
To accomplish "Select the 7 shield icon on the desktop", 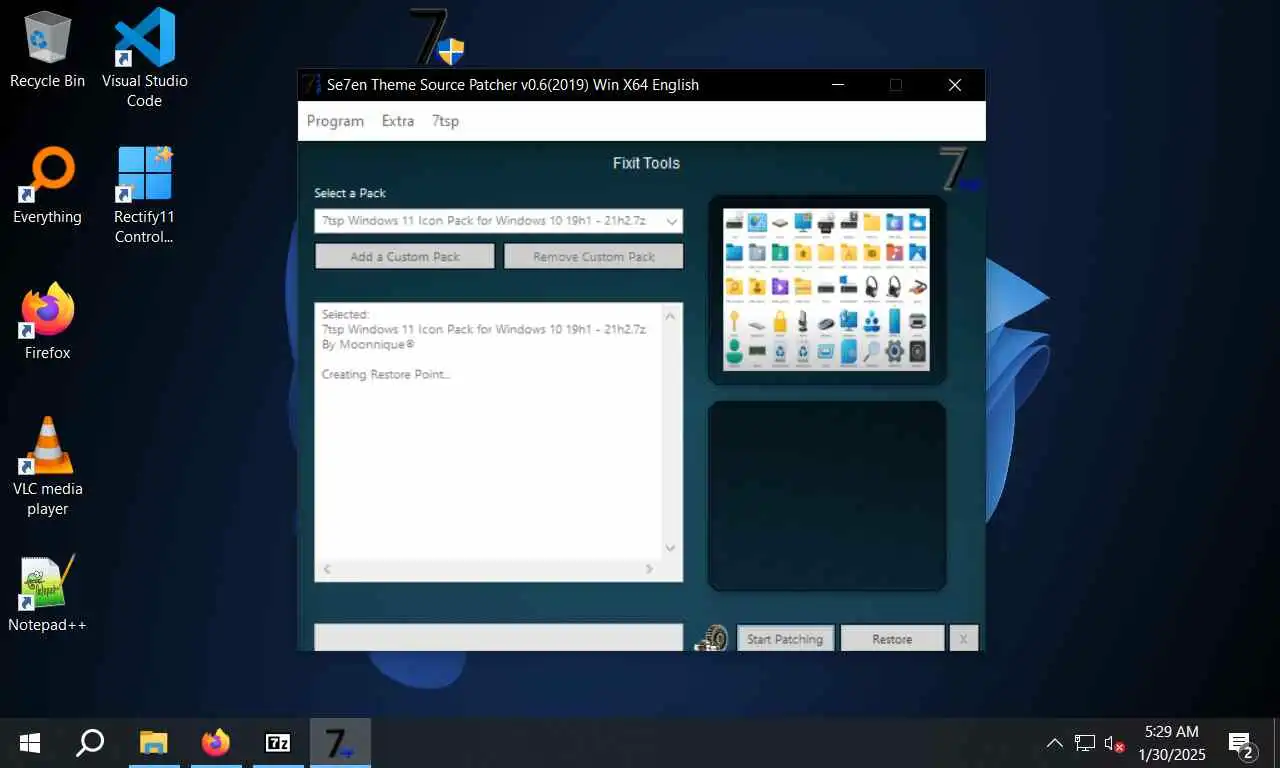I will (x=437, y=37).
